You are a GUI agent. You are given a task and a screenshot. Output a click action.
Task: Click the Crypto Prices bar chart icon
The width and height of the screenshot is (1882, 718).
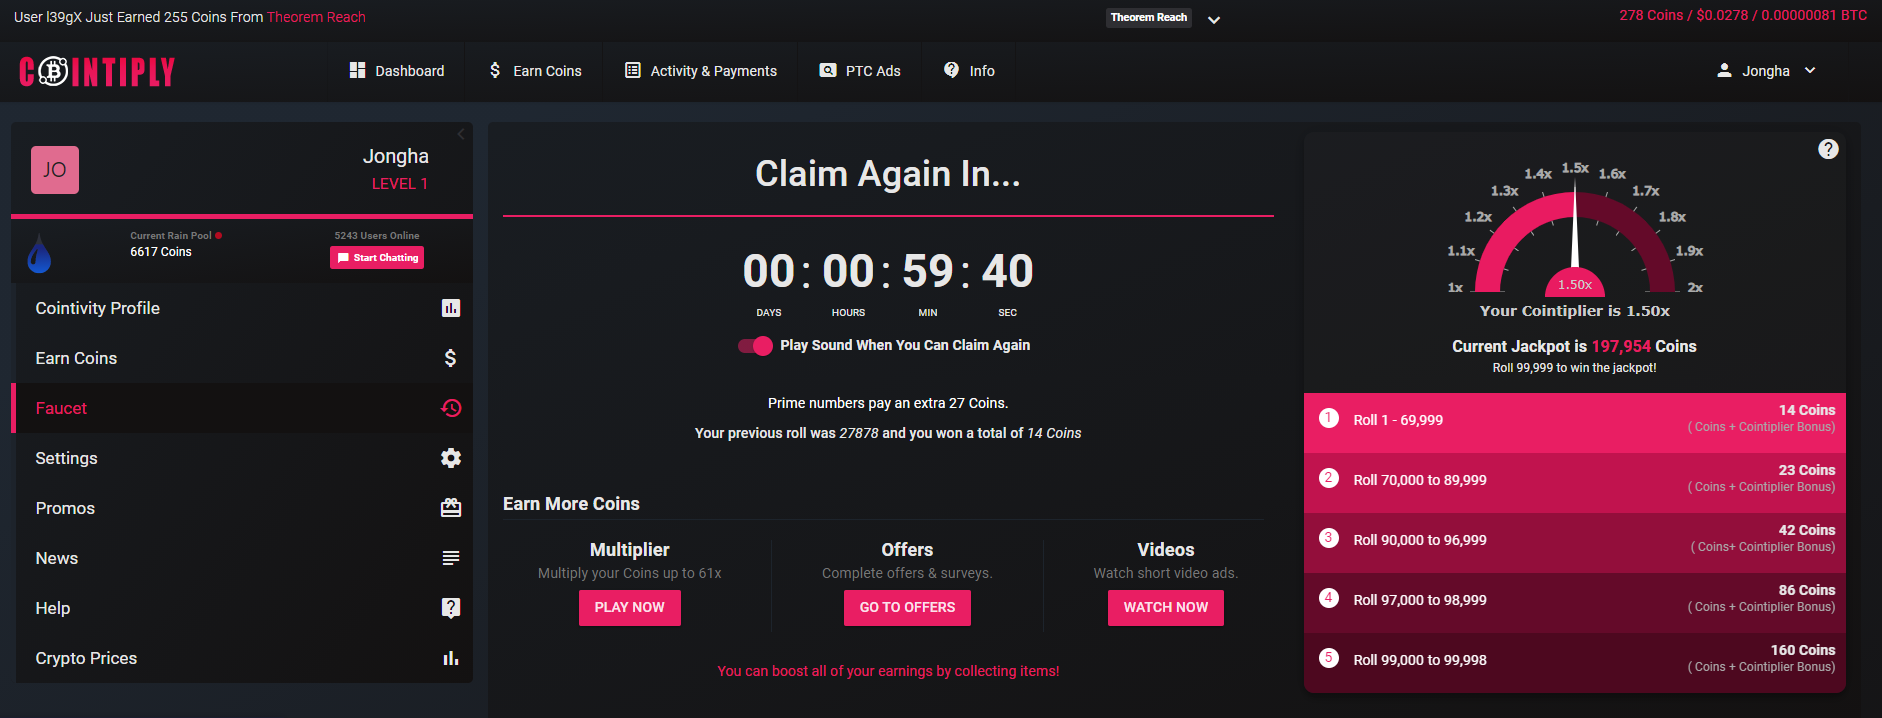coord(451,658)
